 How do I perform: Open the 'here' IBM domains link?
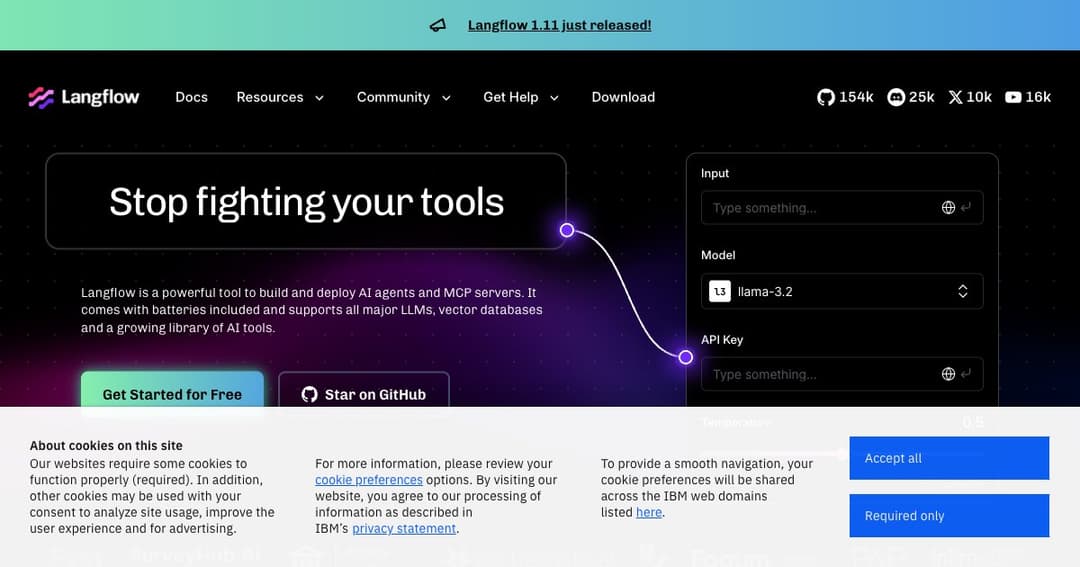pos(649,513)
